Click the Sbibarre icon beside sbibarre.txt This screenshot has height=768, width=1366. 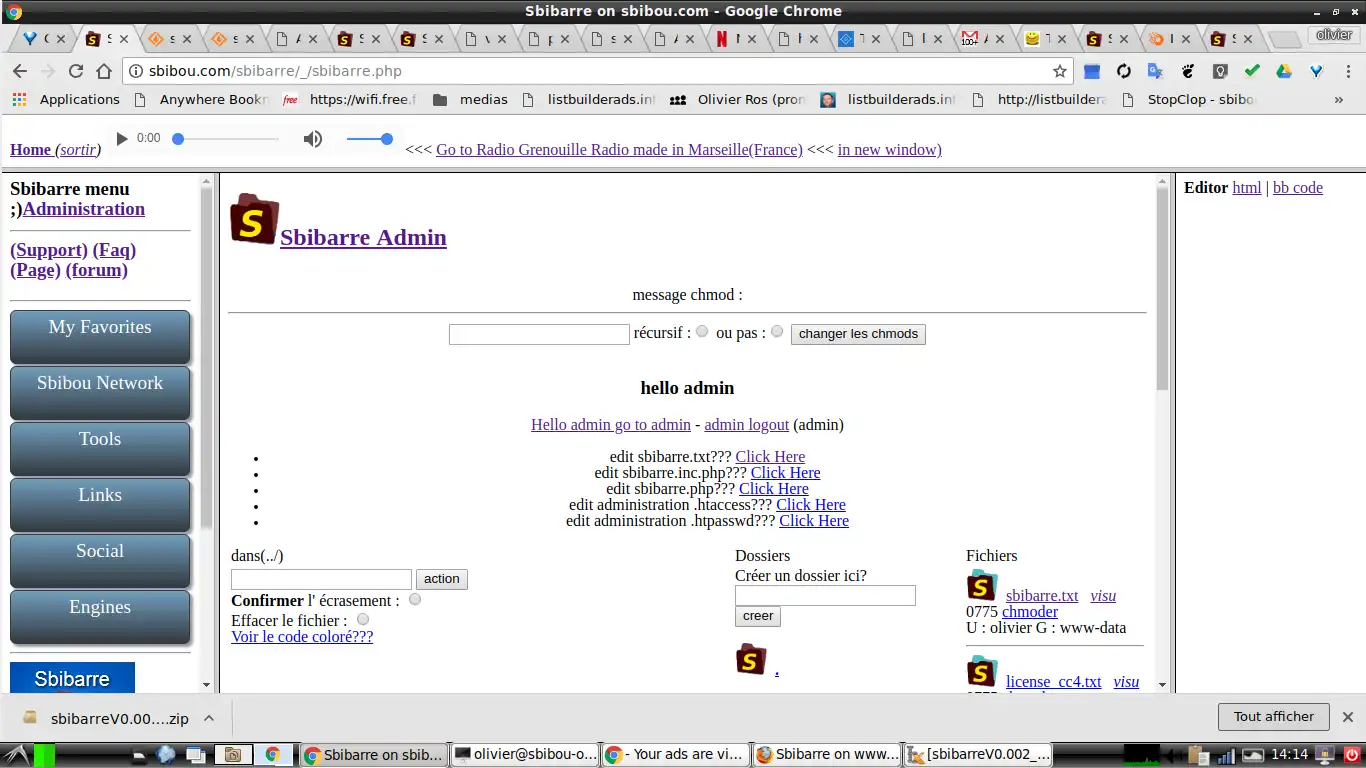click(982, 586)
